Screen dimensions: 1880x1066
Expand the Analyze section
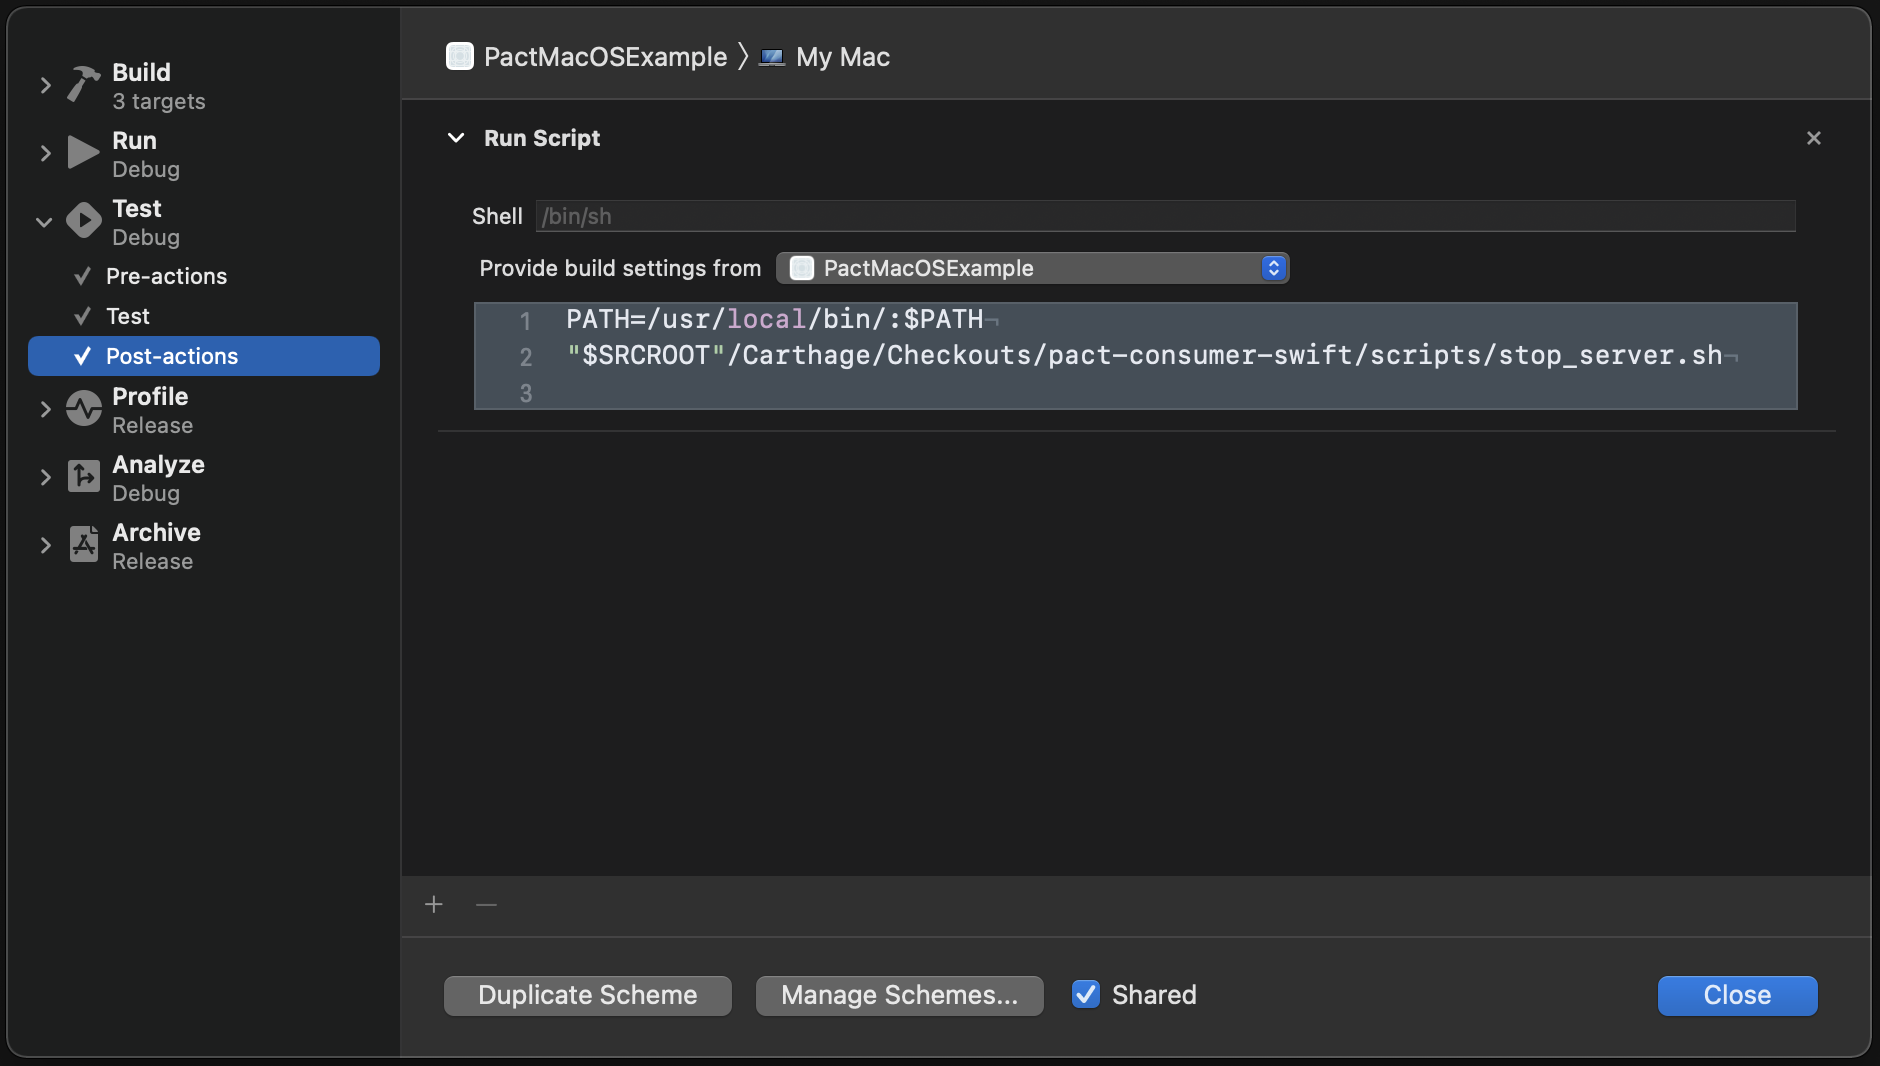point(45,477)
